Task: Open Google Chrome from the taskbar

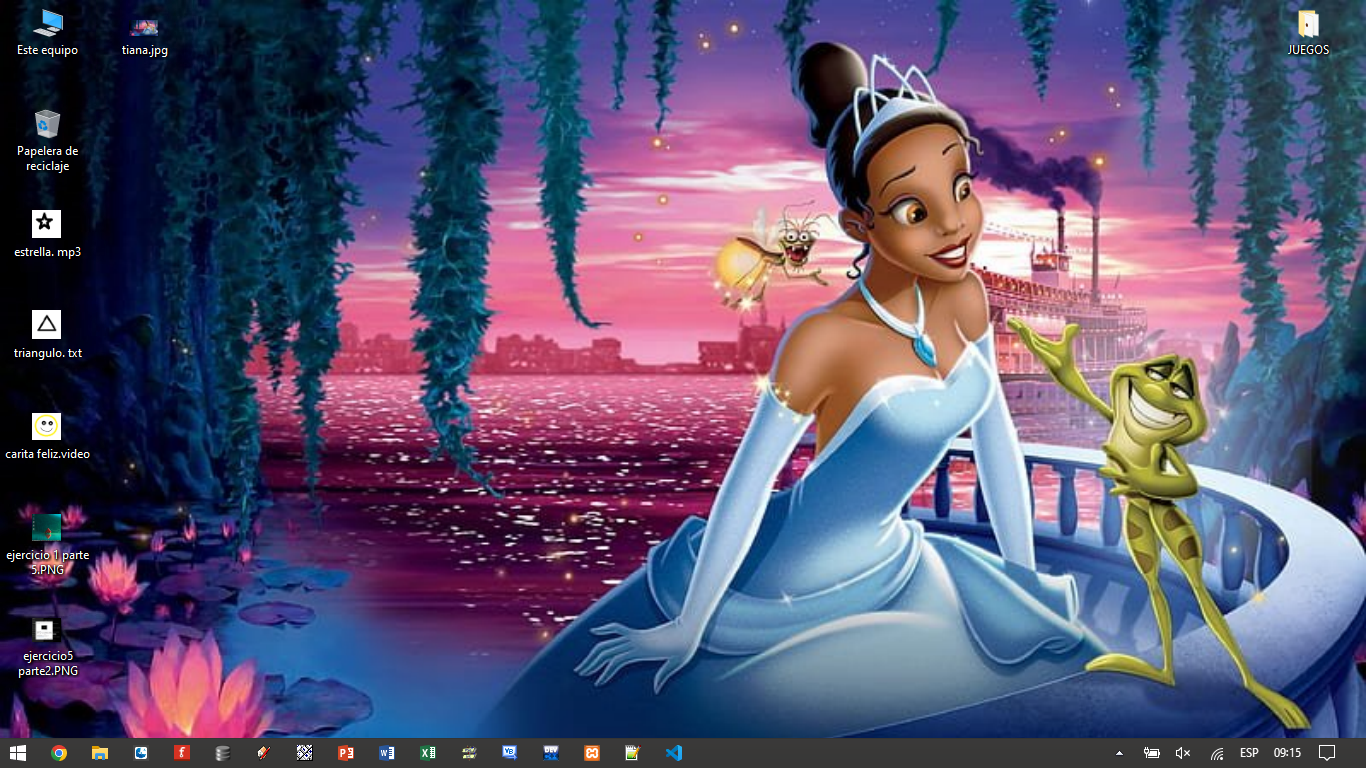Action: click(59, 753)
